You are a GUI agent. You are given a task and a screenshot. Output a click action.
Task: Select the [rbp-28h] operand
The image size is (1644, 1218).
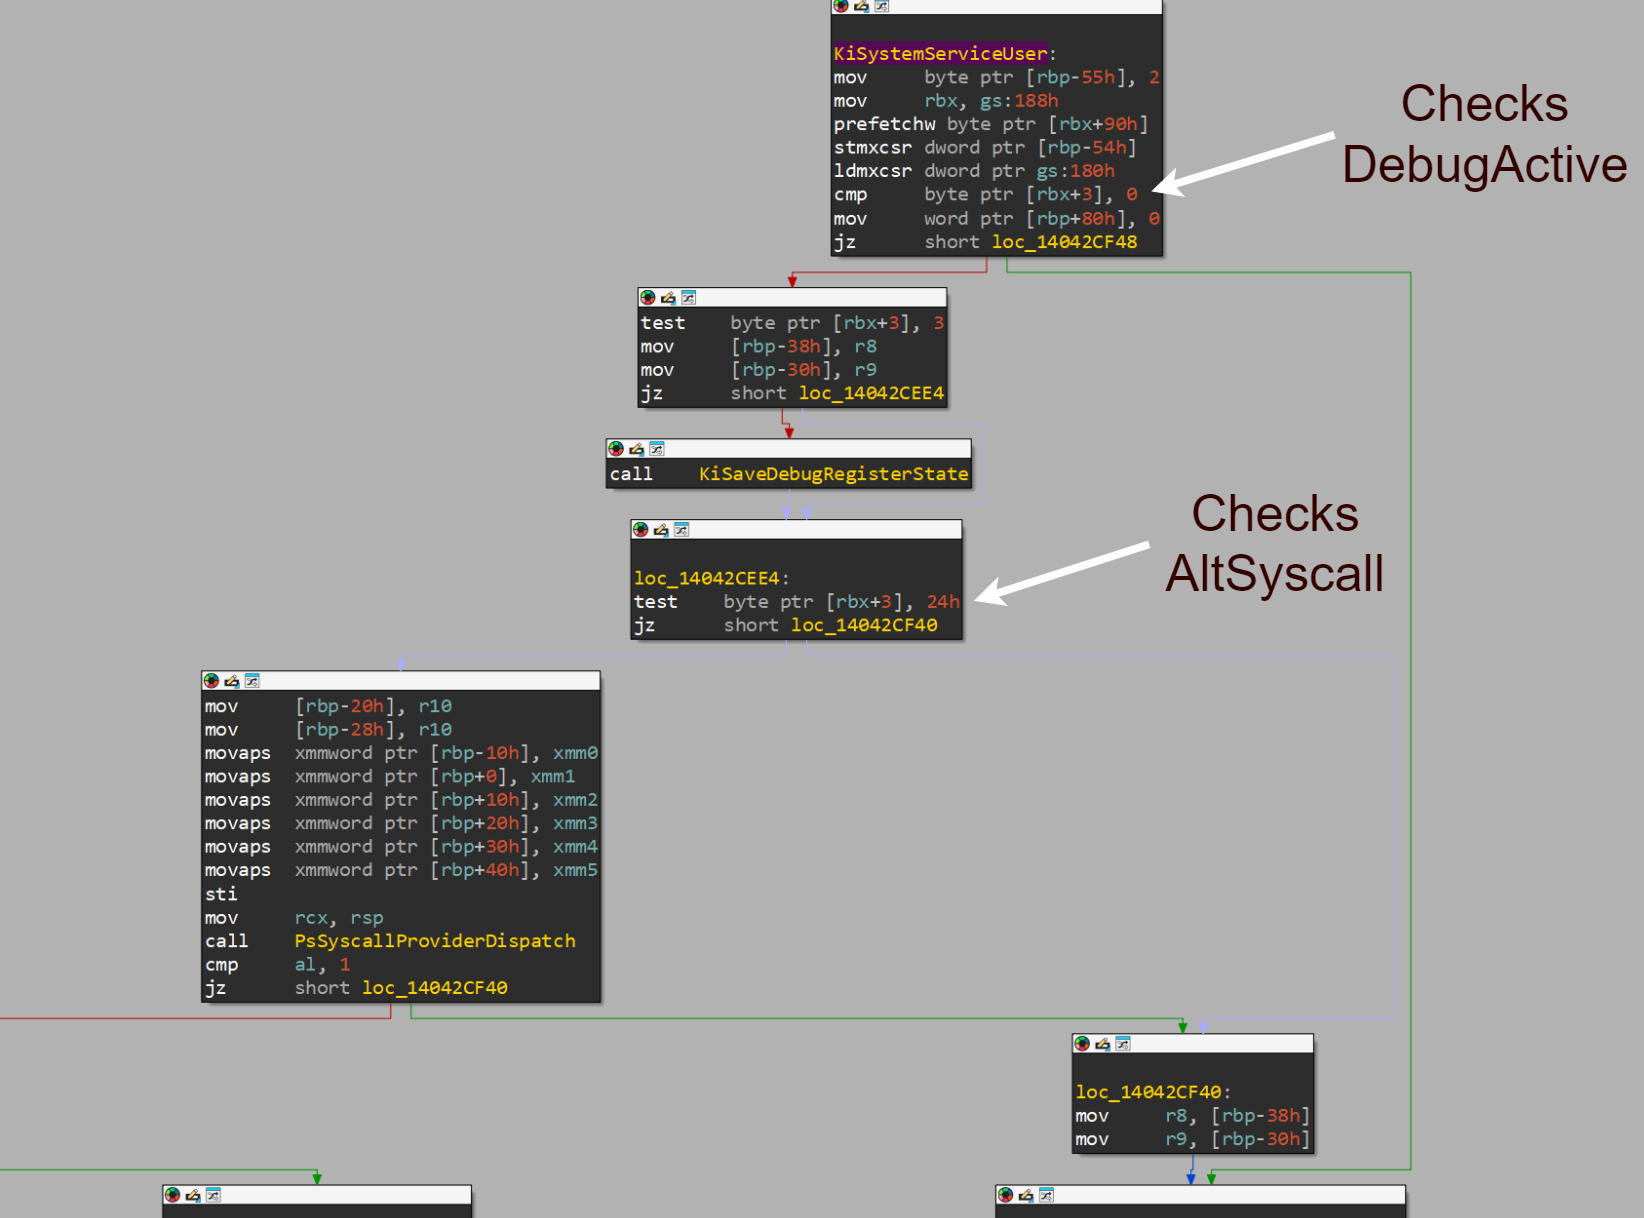(x=345, y=730)
